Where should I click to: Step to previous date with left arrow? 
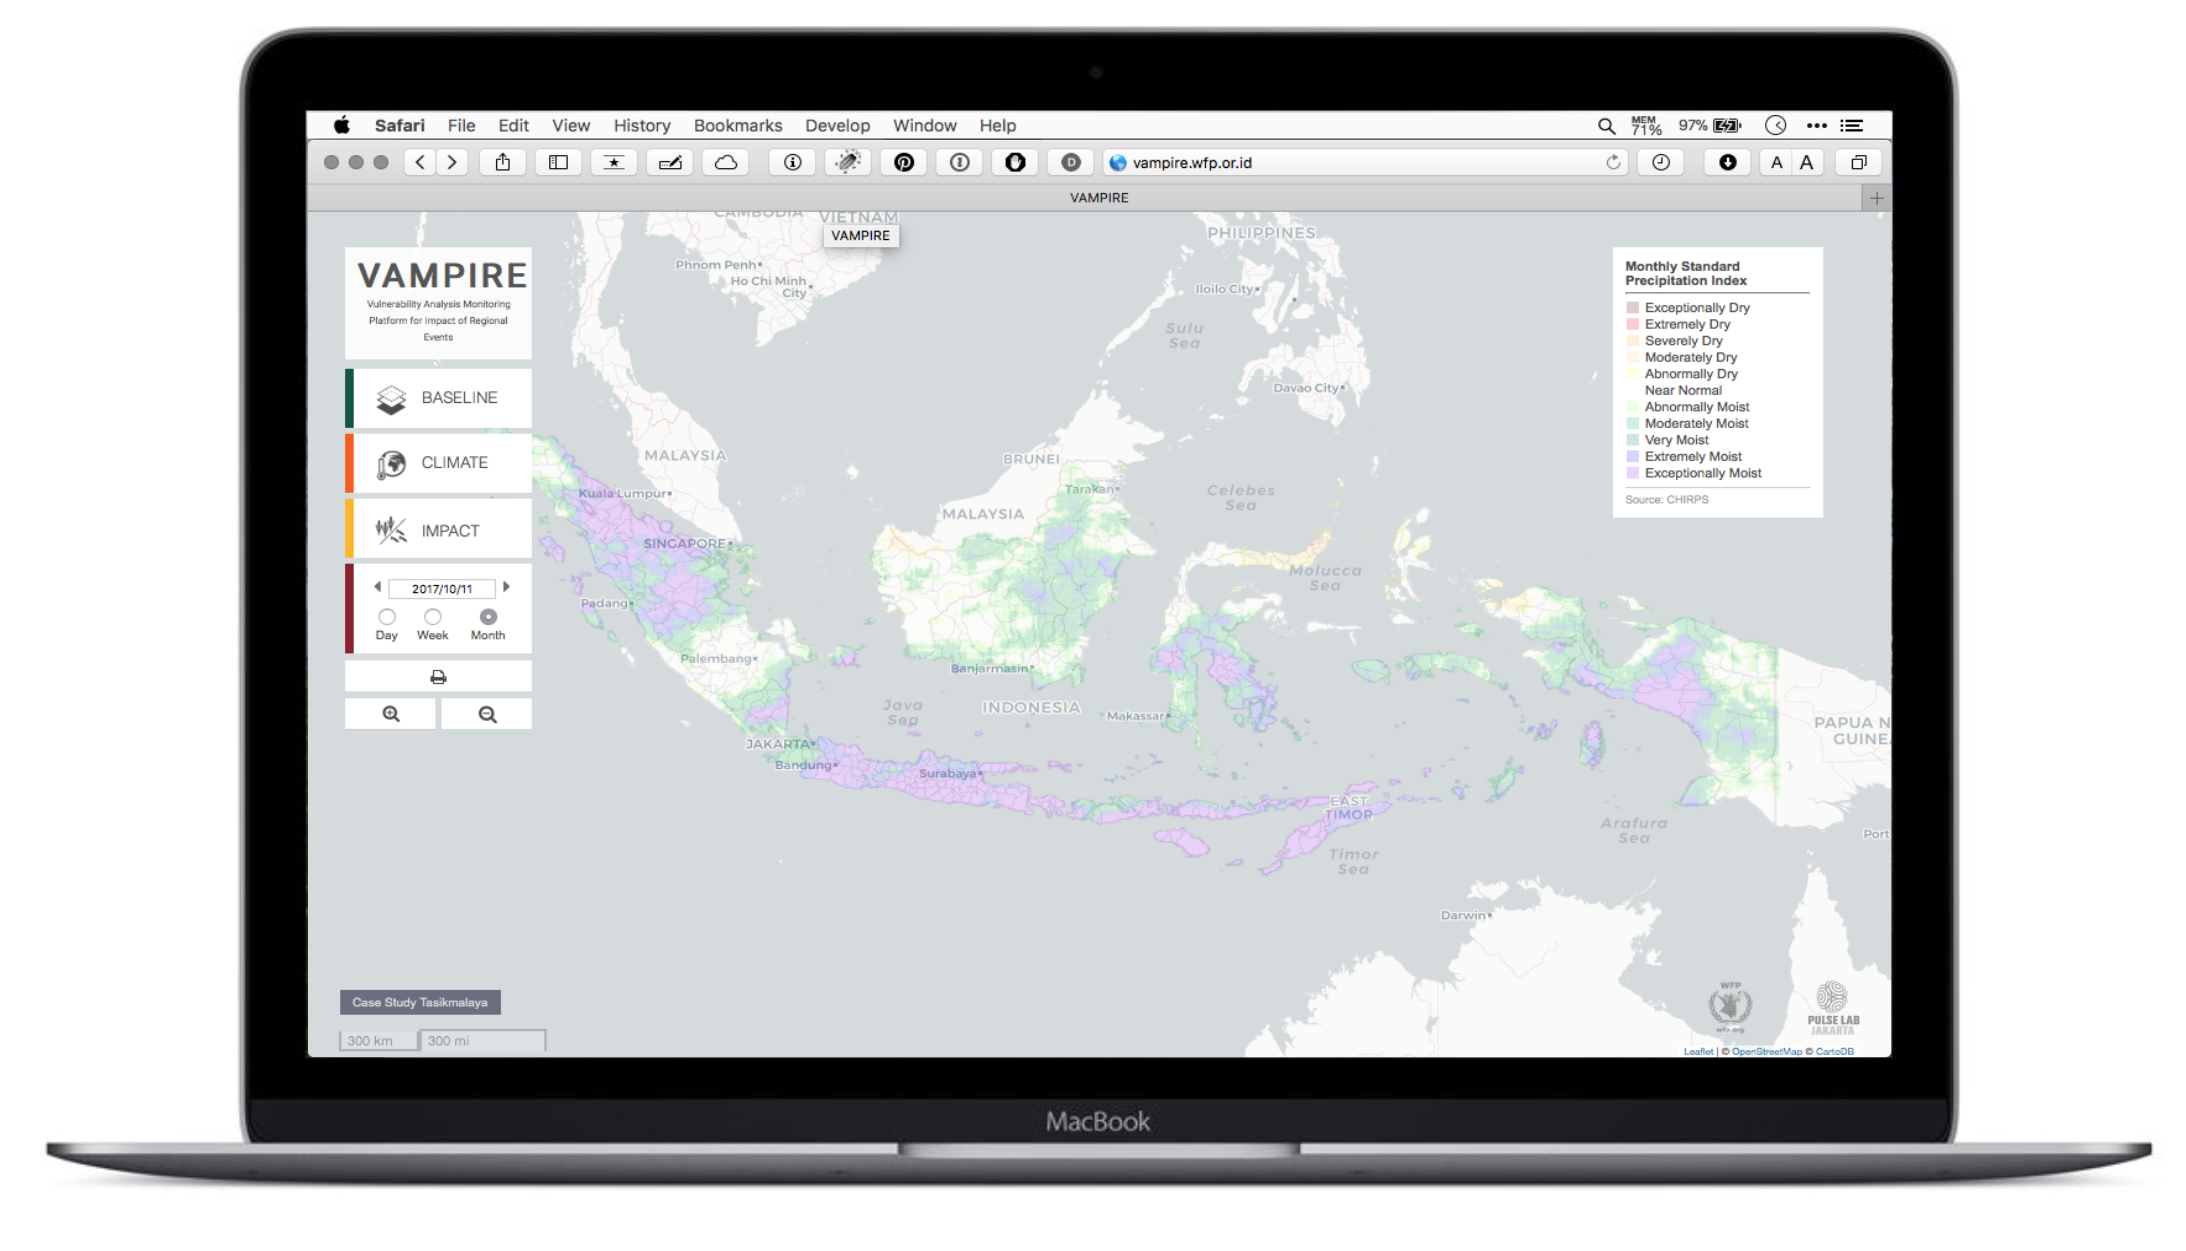pyautogui.click(x=377, y=587)
